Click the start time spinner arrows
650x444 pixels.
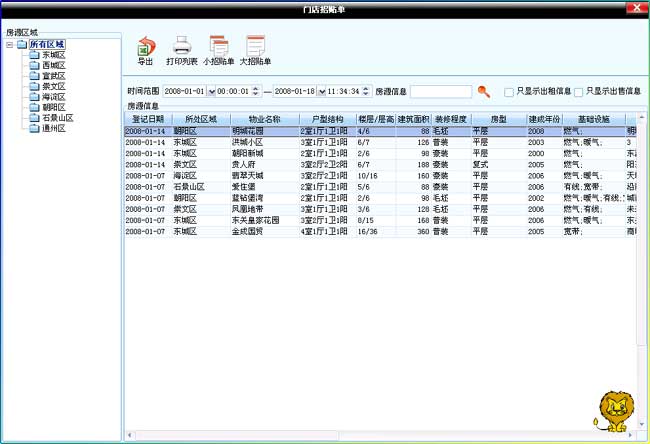click(x=255, y=92)
